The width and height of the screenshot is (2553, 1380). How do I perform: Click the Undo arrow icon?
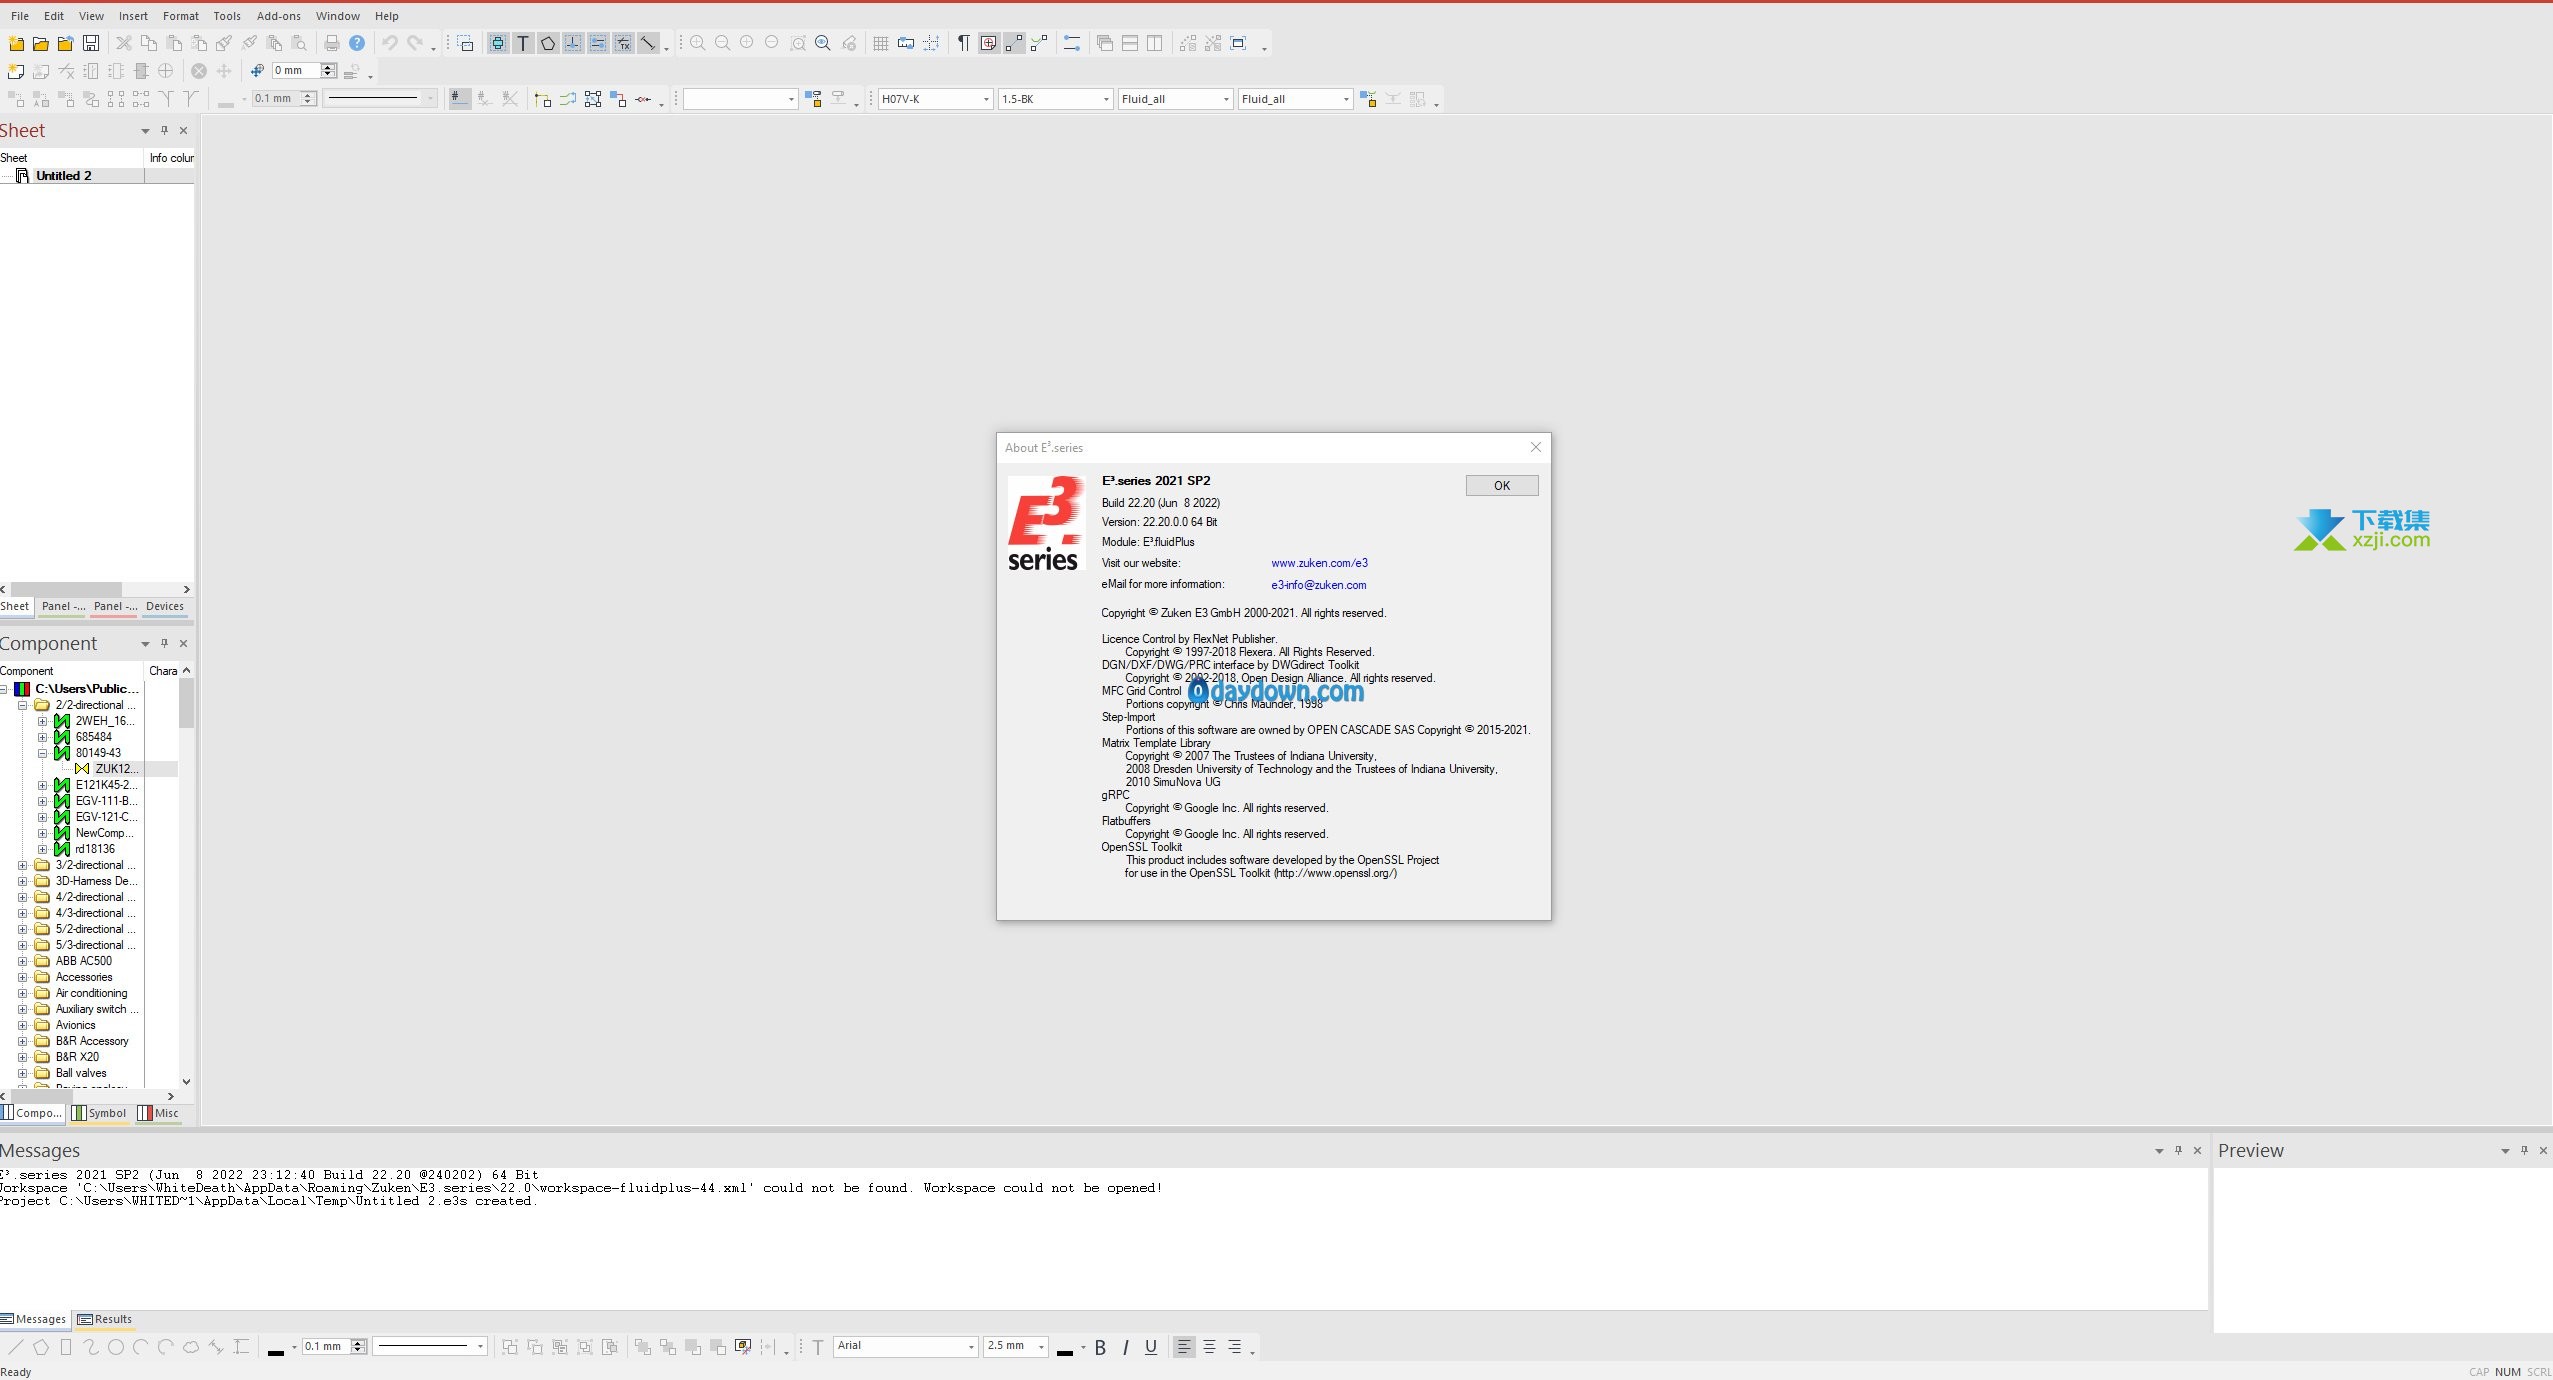[x=390, y=43]
